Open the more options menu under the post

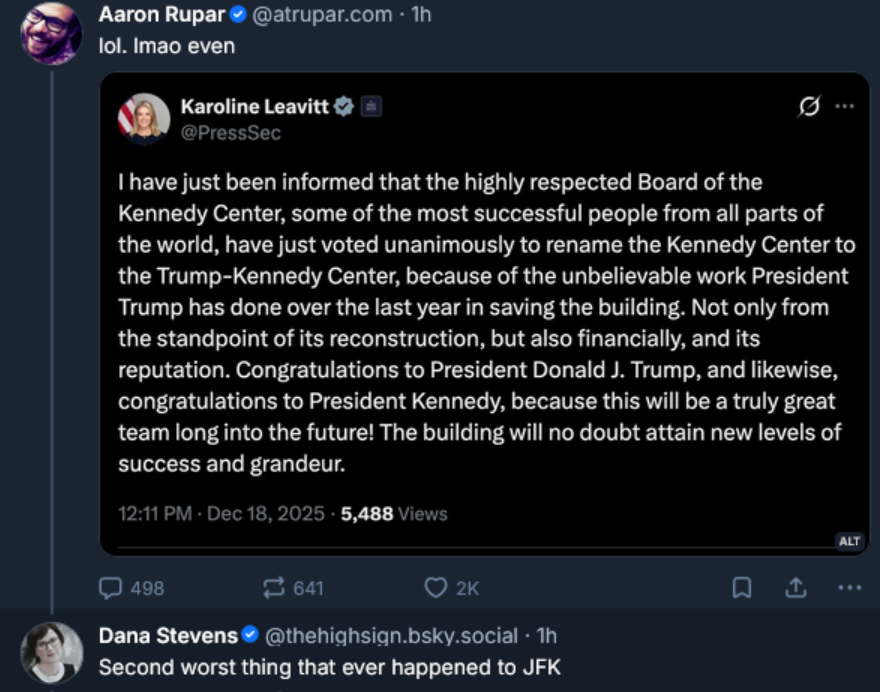pyautogui.click(x=849, y=588)
